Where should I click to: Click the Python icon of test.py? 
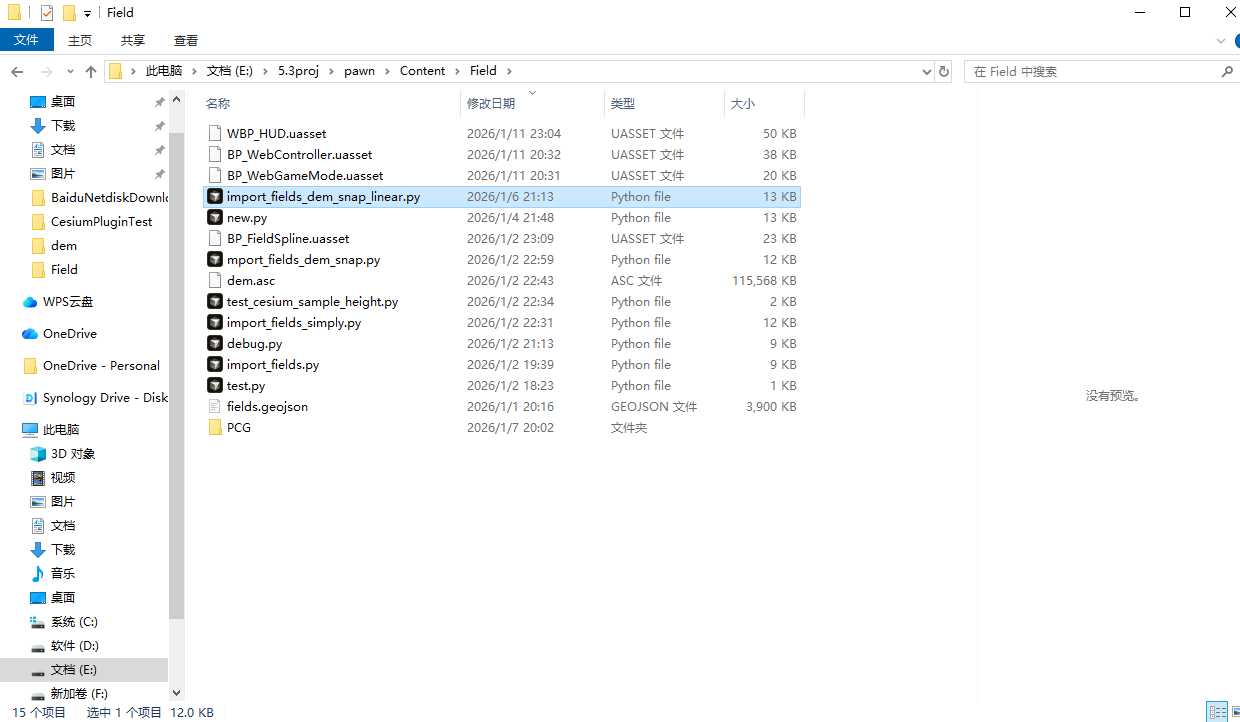pos(214,385)
